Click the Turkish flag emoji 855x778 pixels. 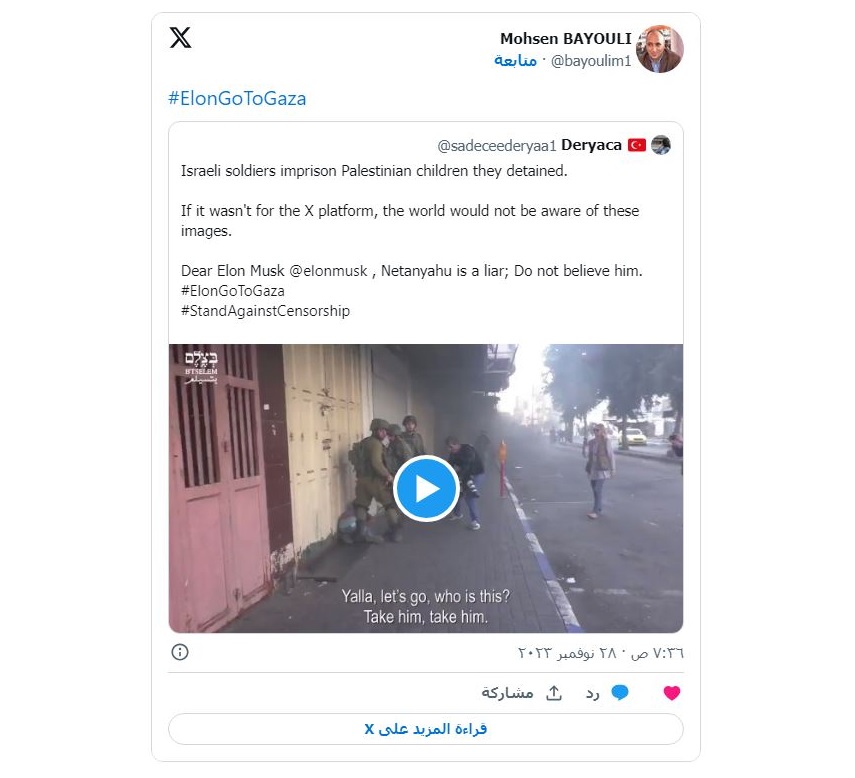pyautogui.click(x=637, y=145)
